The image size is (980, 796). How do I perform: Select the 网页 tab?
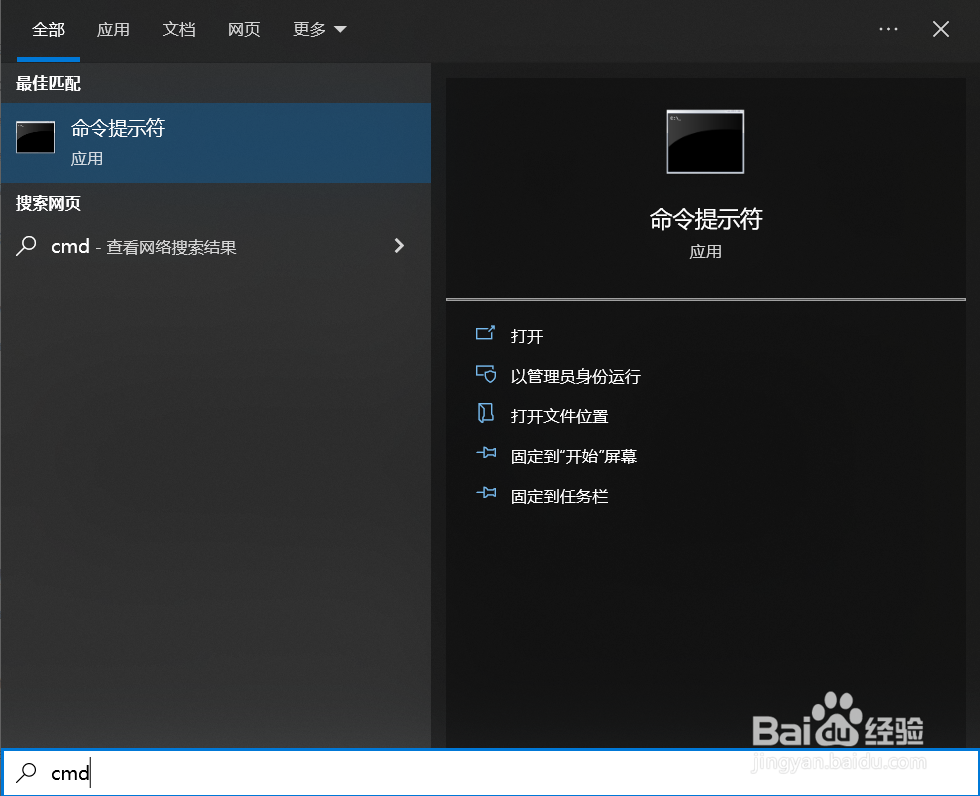244,30
